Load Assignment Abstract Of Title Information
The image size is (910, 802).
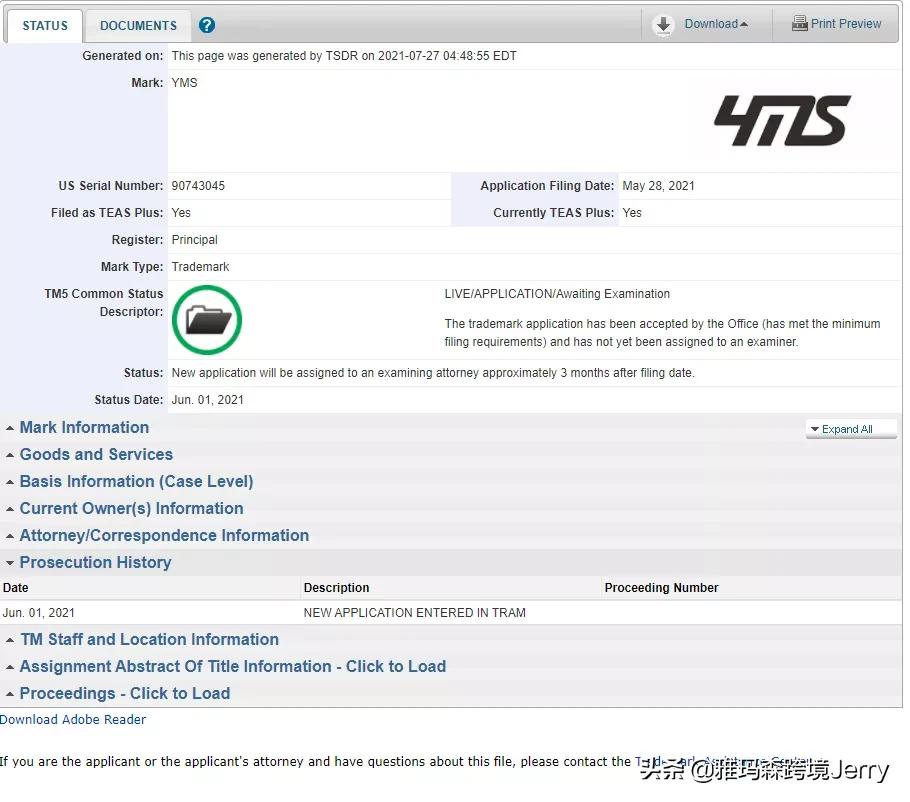coord(233,666)
